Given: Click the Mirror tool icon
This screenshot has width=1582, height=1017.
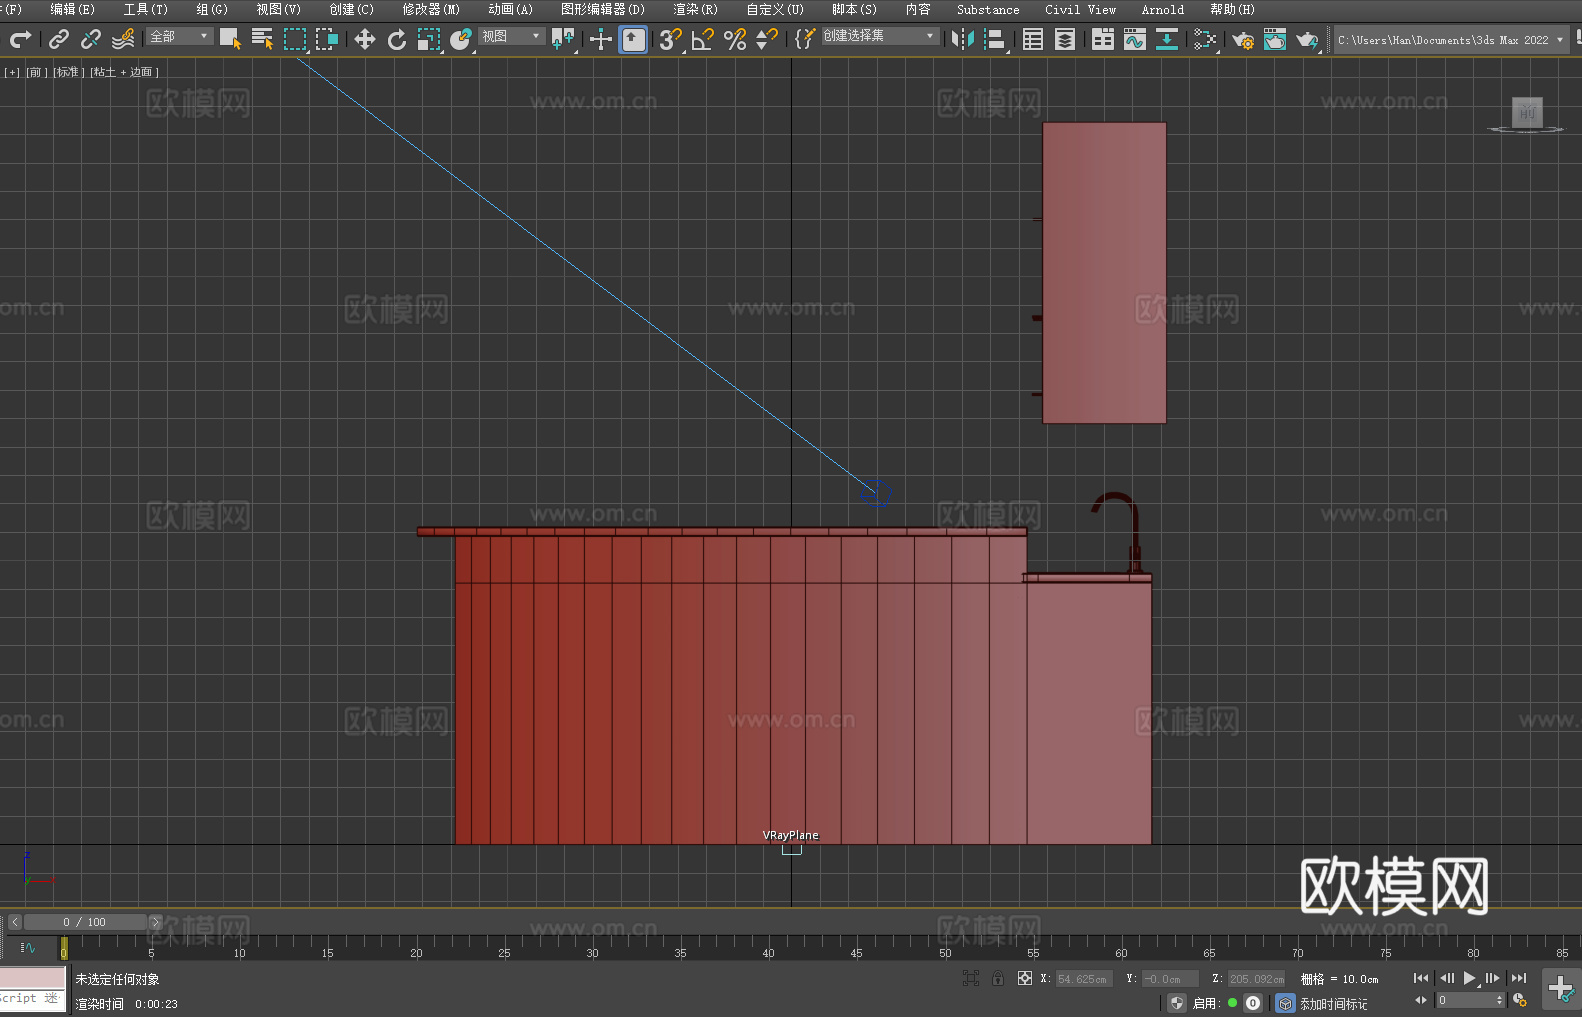Looking at the screenshot, I should [x=963, y=39].
